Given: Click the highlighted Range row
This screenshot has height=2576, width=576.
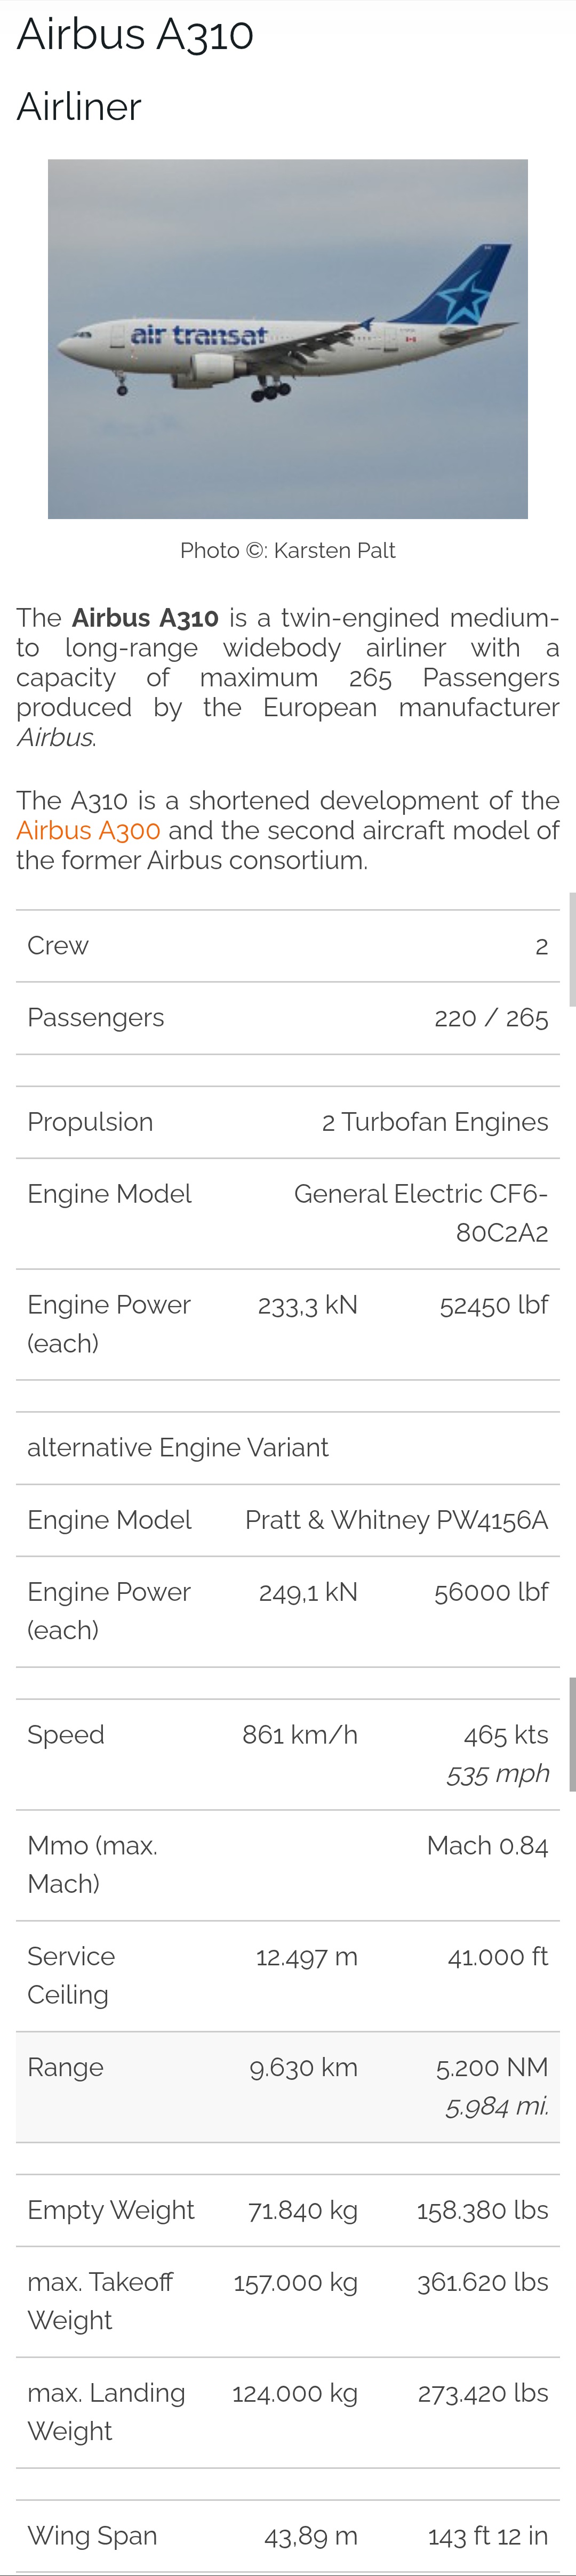Looking at the screenshot, I should pos(288,2086).
